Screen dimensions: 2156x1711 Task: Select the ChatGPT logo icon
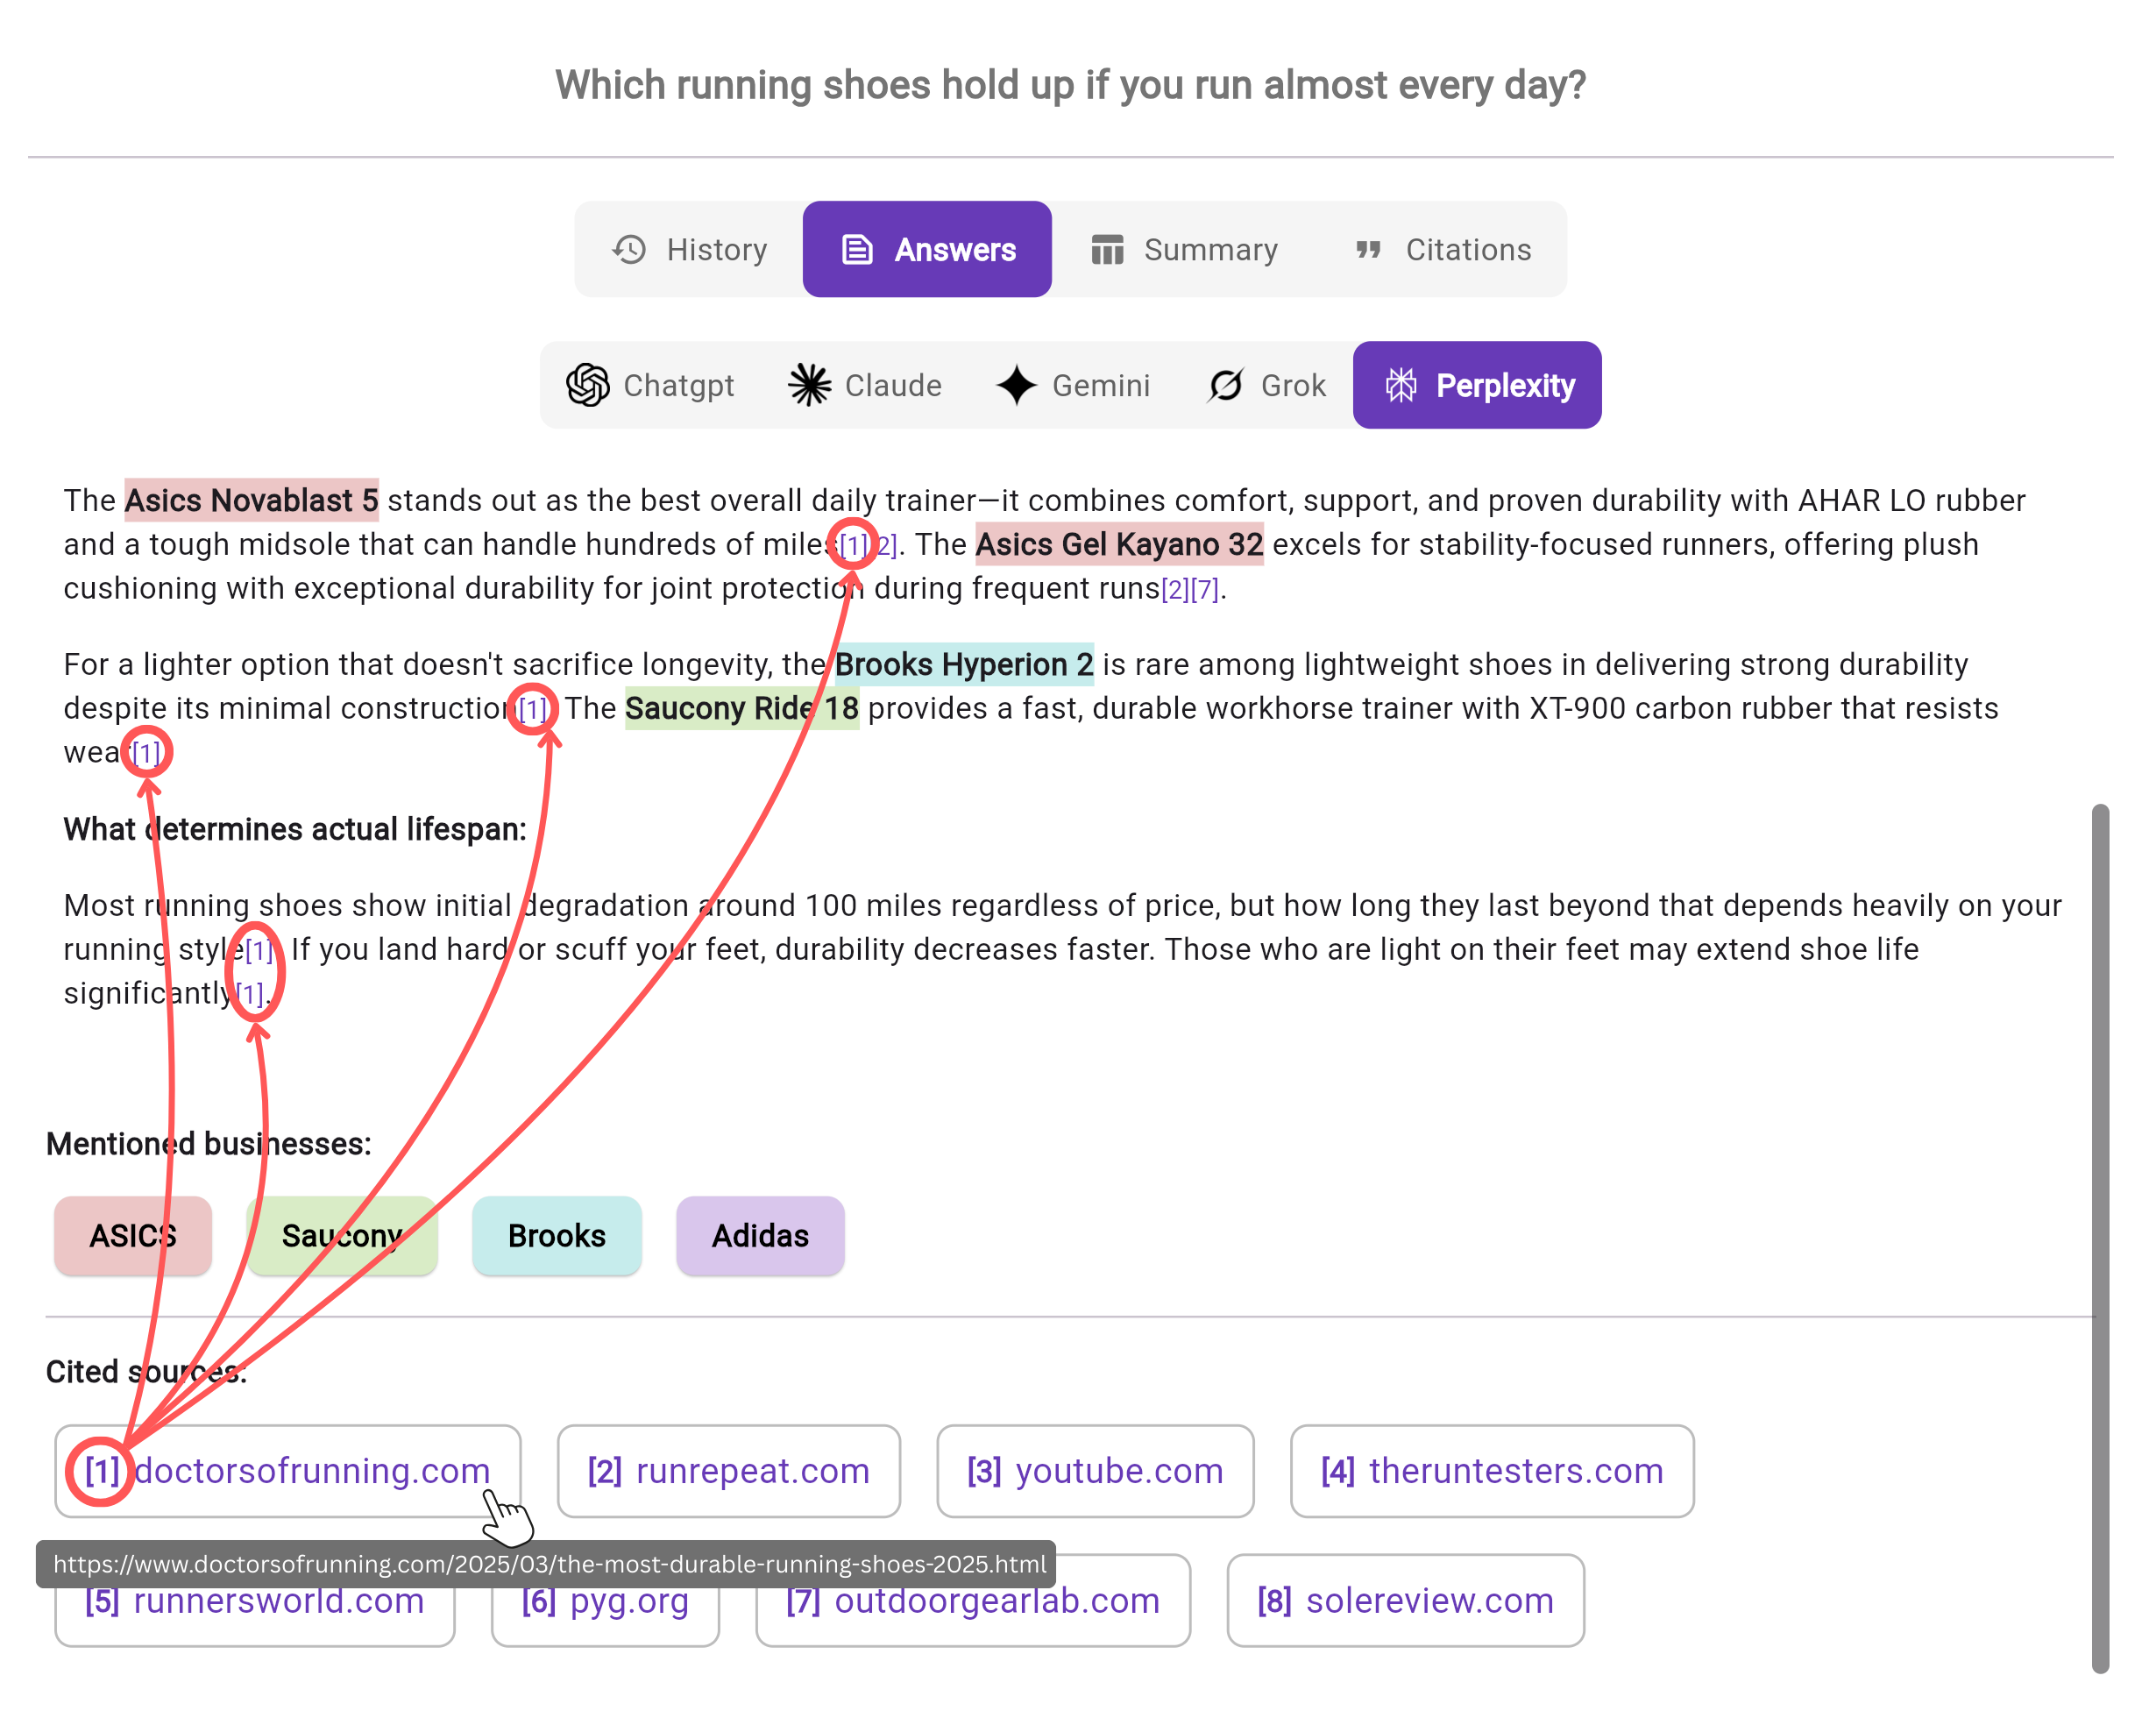[x=589, y=385]
